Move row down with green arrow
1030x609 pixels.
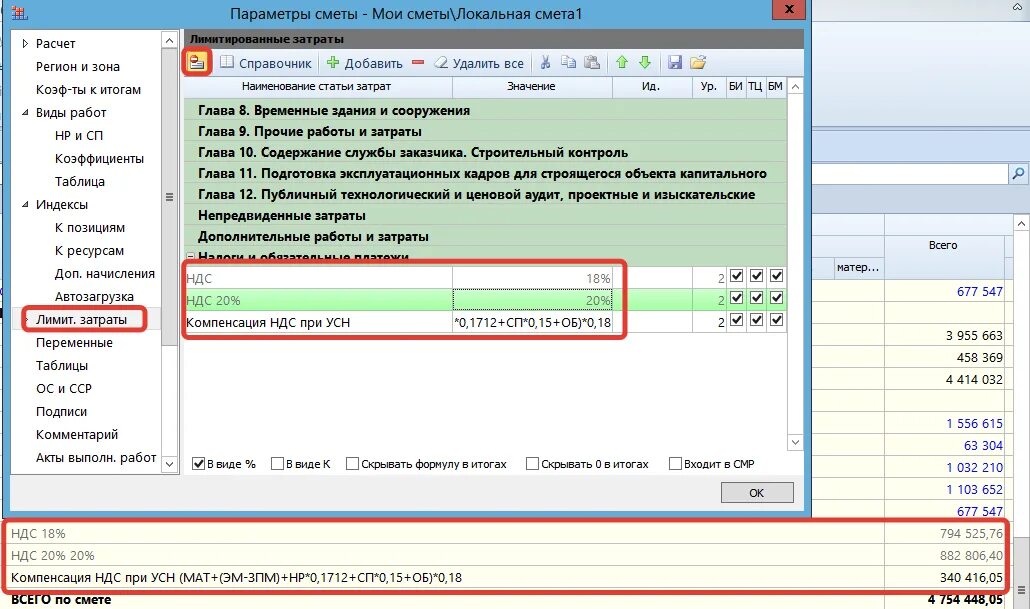click(645, 62)
